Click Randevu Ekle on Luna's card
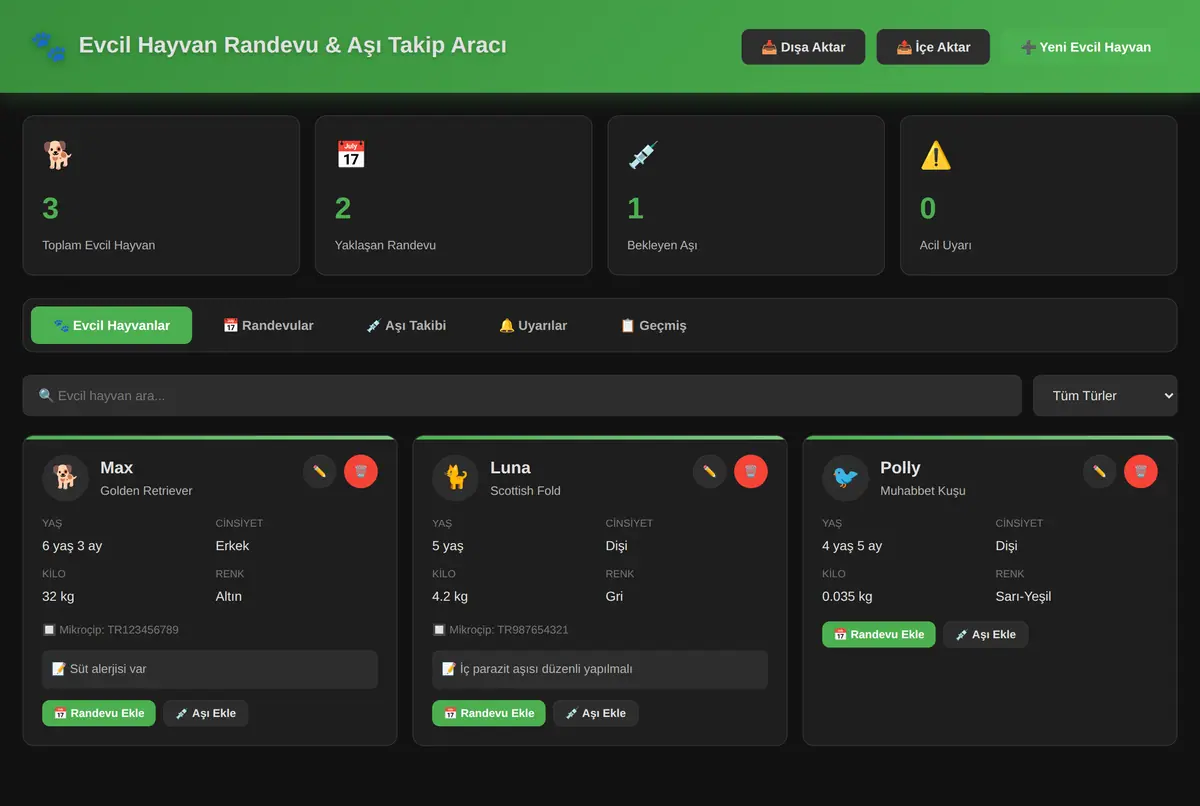The width and height of the screenshot is (1200, 806). tap(489, 713)
